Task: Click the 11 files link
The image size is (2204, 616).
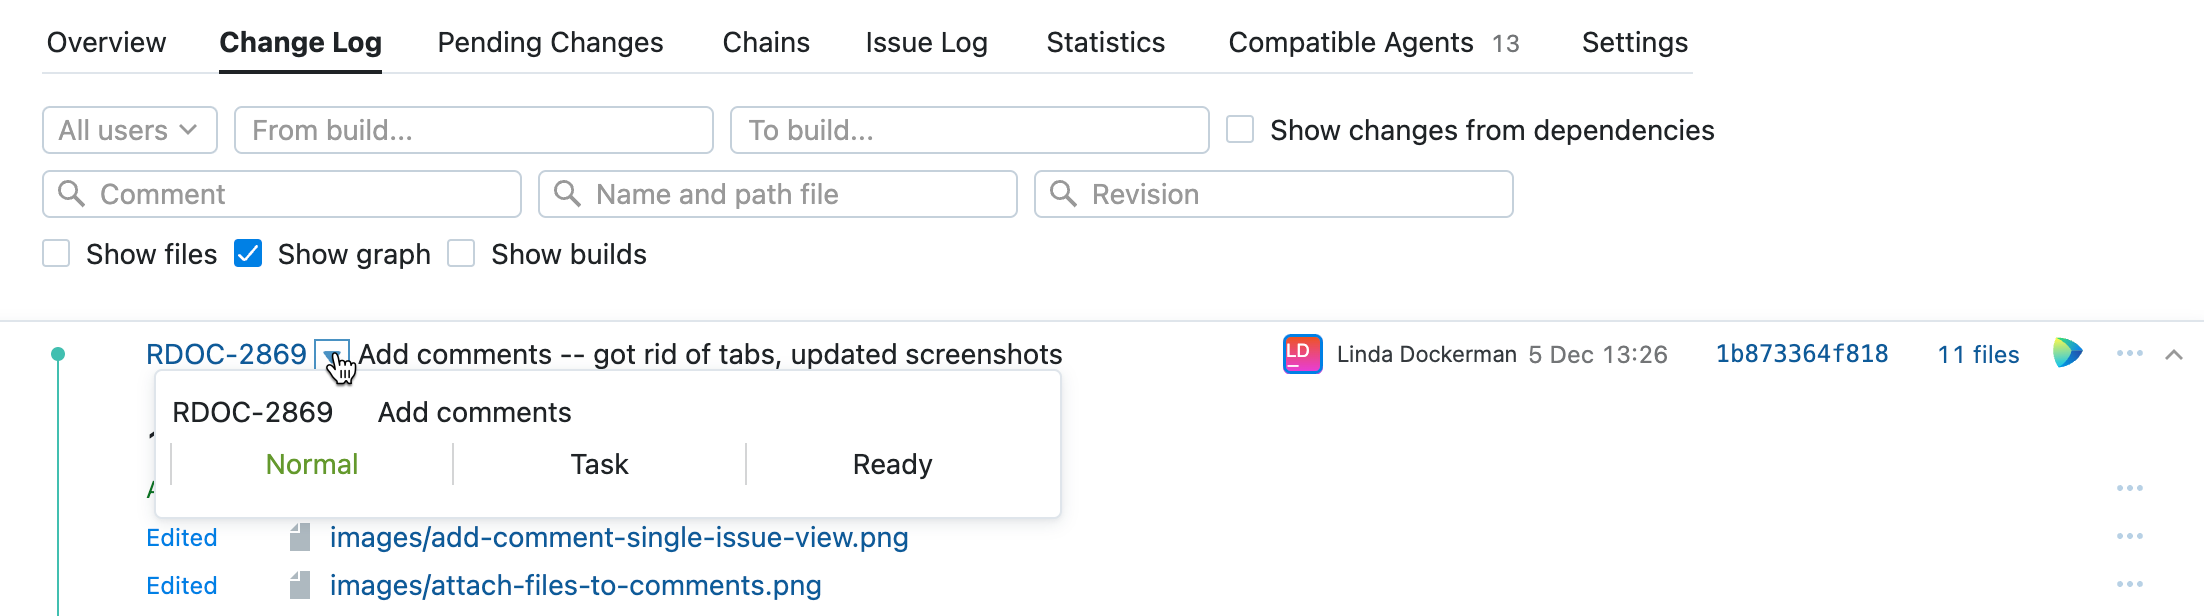Action: [1979, 354]
